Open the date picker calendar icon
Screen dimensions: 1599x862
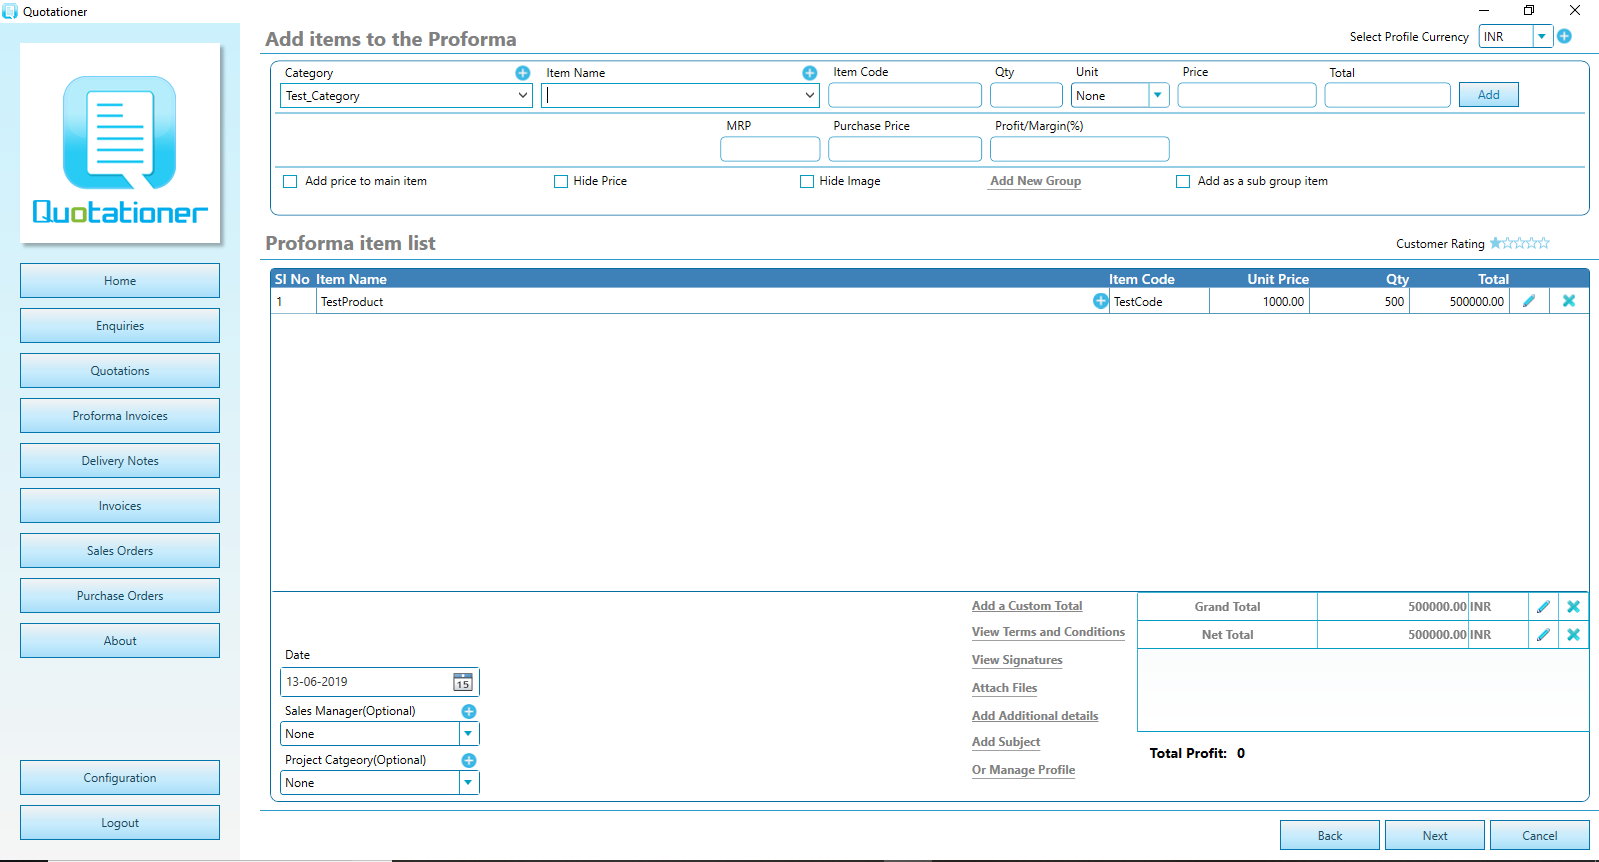coord(463,682)
